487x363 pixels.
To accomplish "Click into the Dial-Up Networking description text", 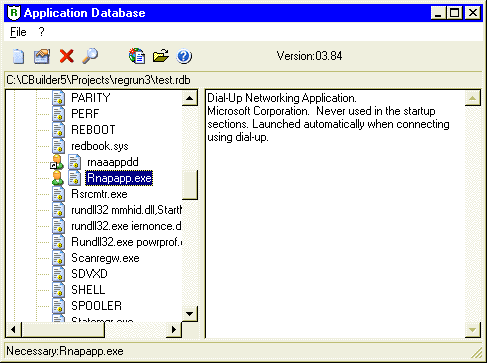I will pos(328,117).
